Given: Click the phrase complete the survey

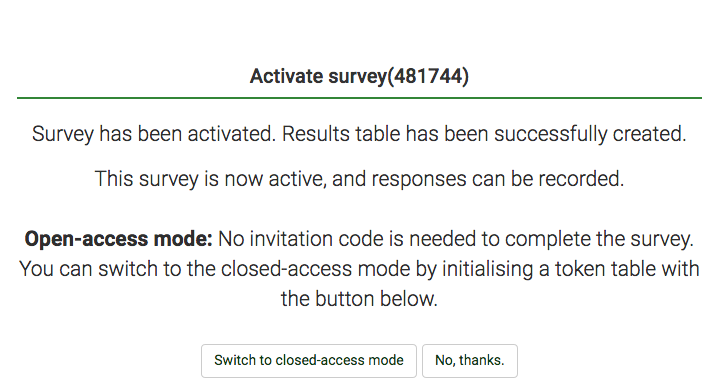Looking at the screenshot, I should point(599,239).
